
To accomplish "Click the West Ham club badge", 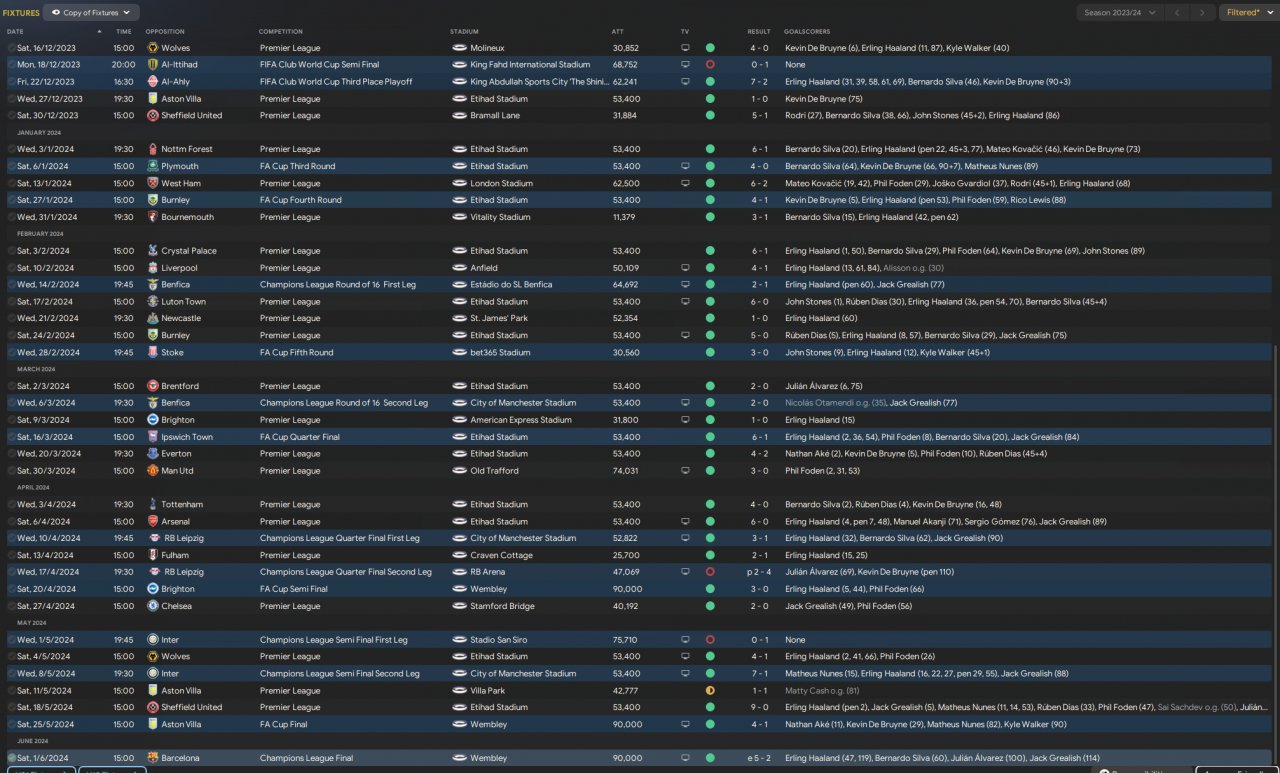I will point(152,183).
